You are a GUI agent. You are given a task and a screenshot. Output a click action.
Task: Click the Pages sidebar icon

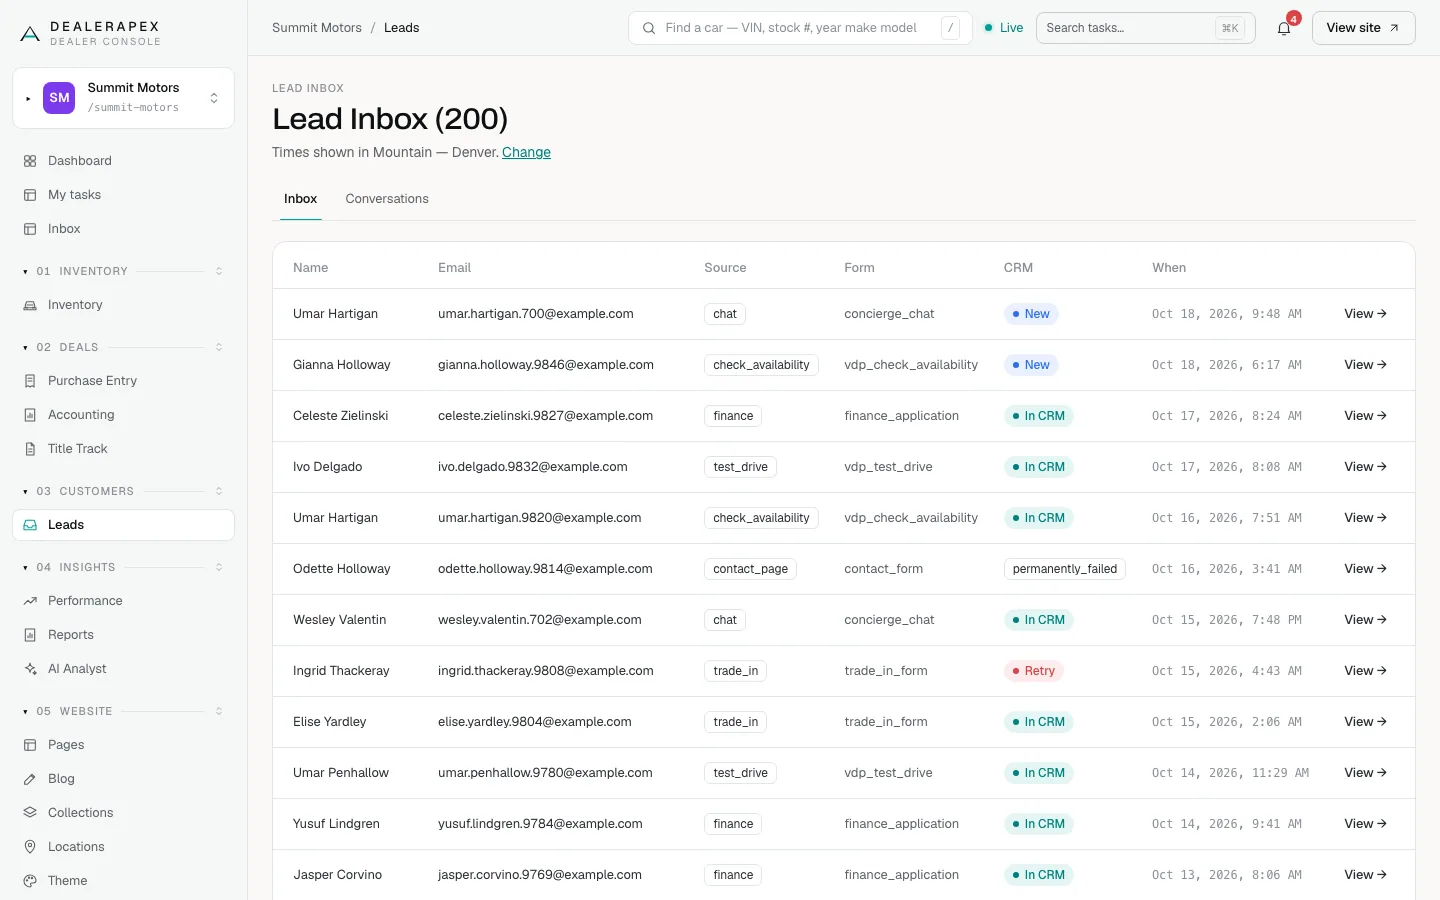(x=30, y=745)
